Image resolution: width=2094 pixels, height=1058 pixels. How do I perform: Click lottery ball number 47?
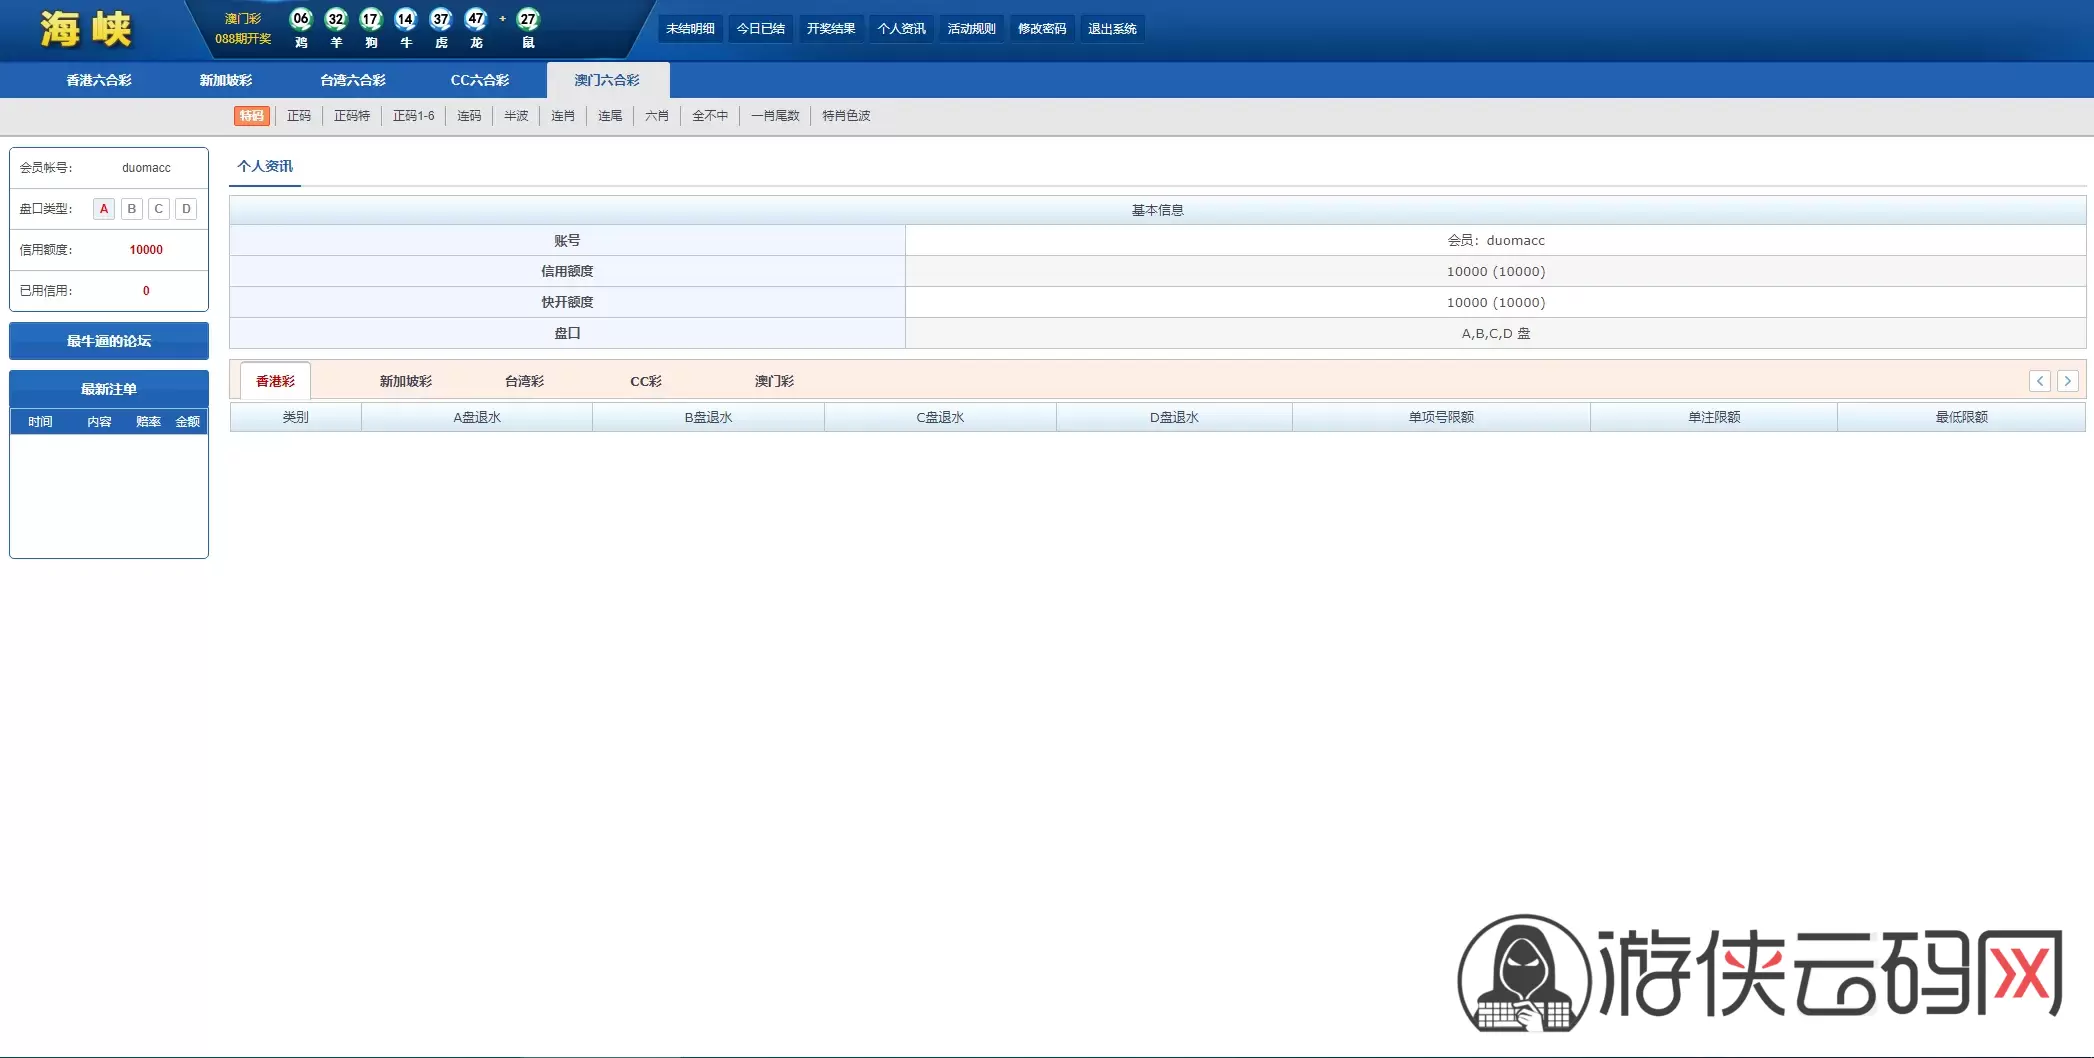click(x=476, y=19)
